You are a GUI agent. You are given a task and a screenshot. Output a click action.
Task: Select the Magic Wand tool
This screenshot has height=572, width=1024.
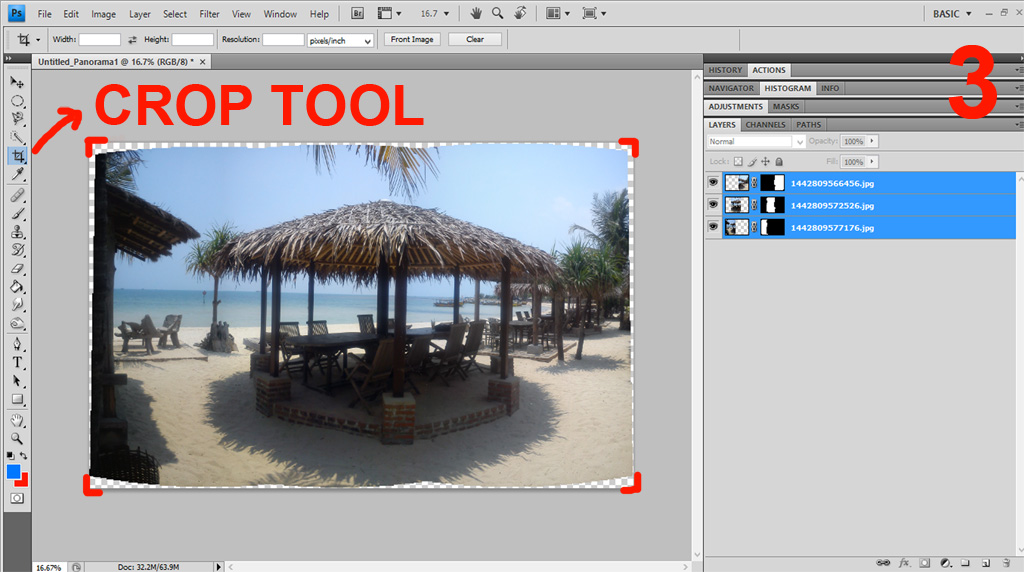[x=17, y=137]
